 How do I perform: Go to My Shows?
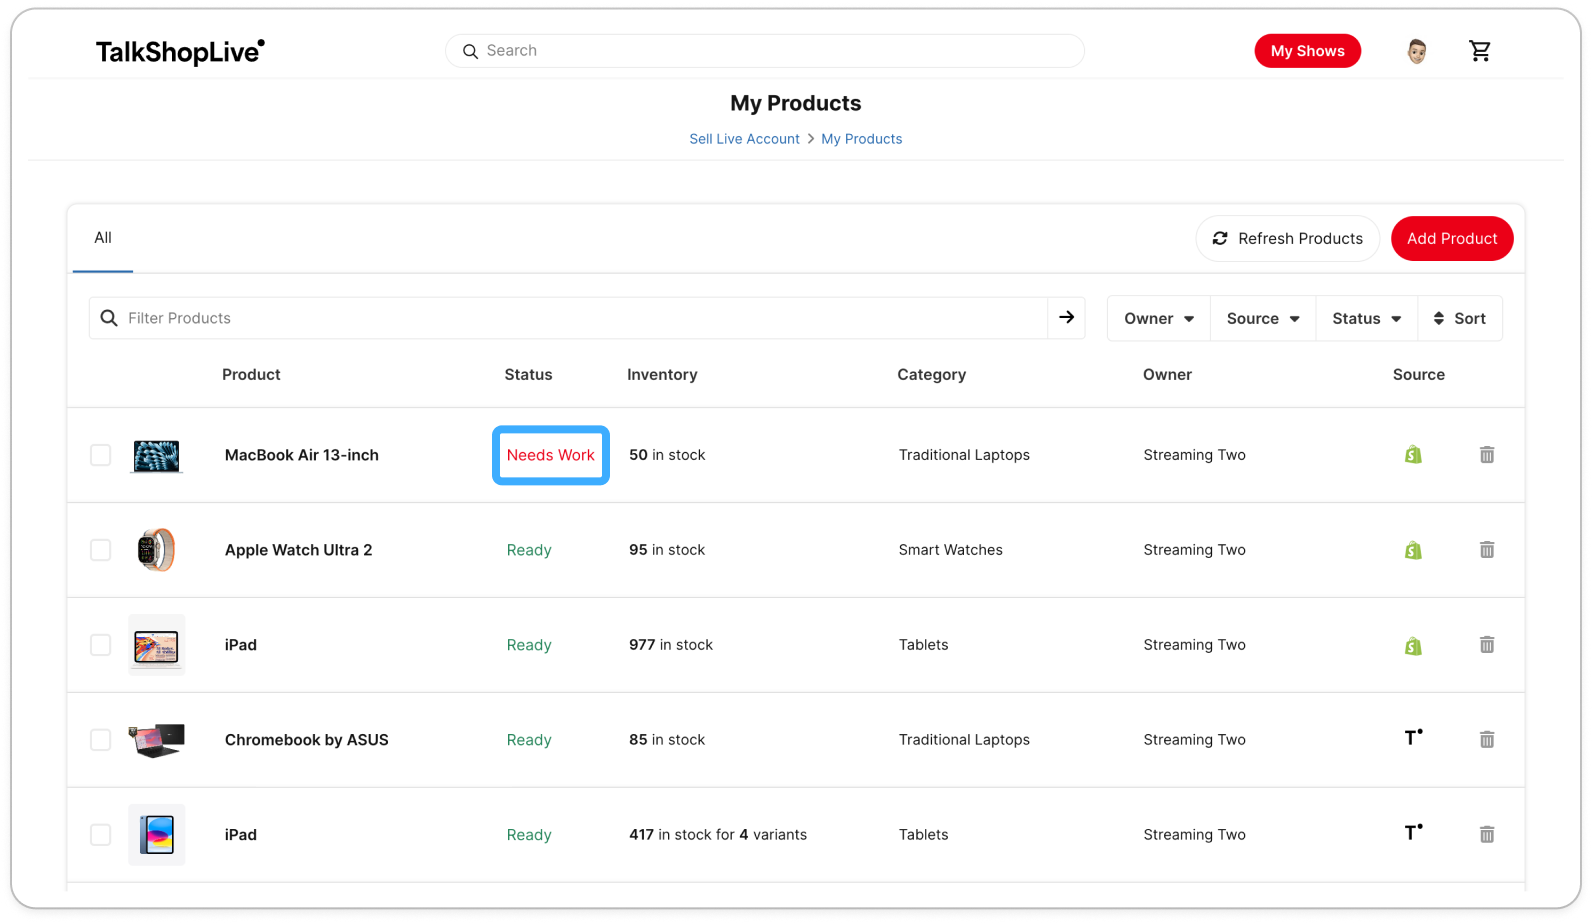tap(1307, 51)
